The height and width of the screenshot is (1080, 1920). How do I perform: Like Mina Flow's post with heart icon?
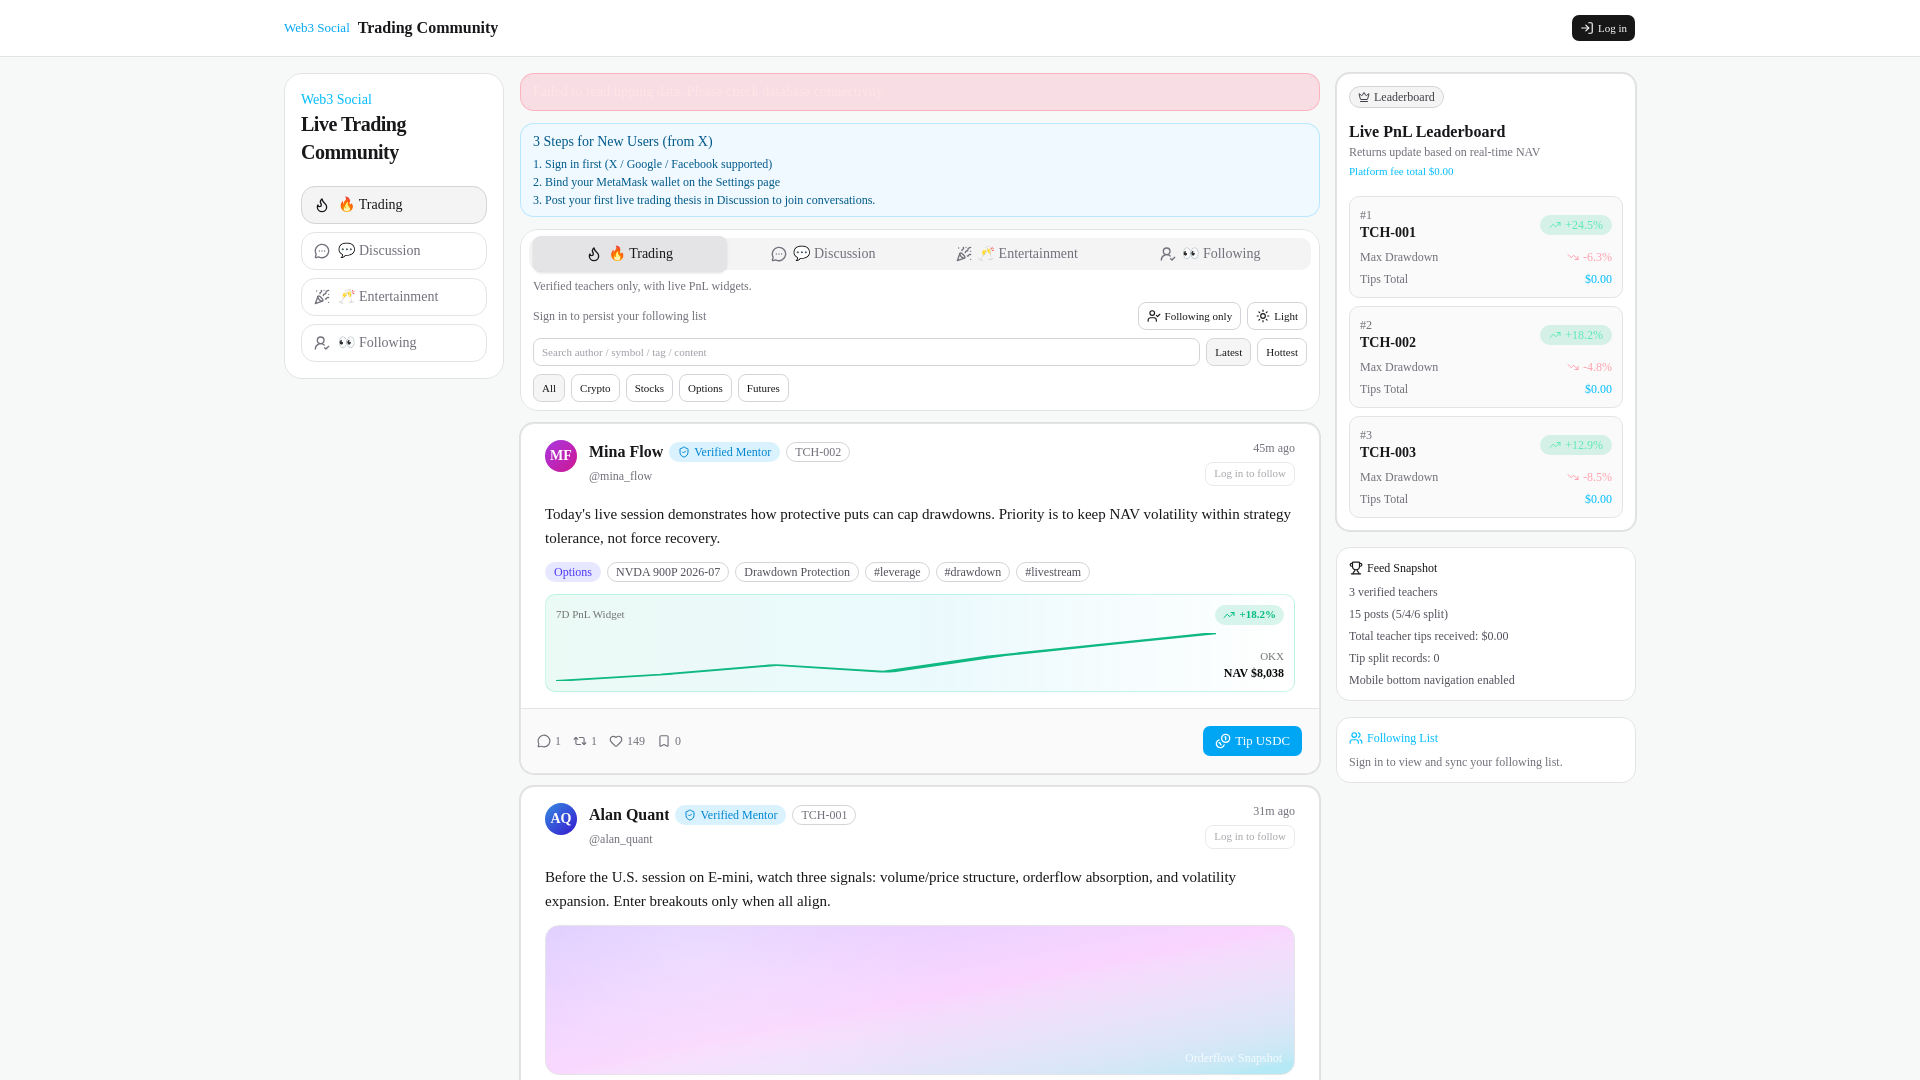click(616, 741)
